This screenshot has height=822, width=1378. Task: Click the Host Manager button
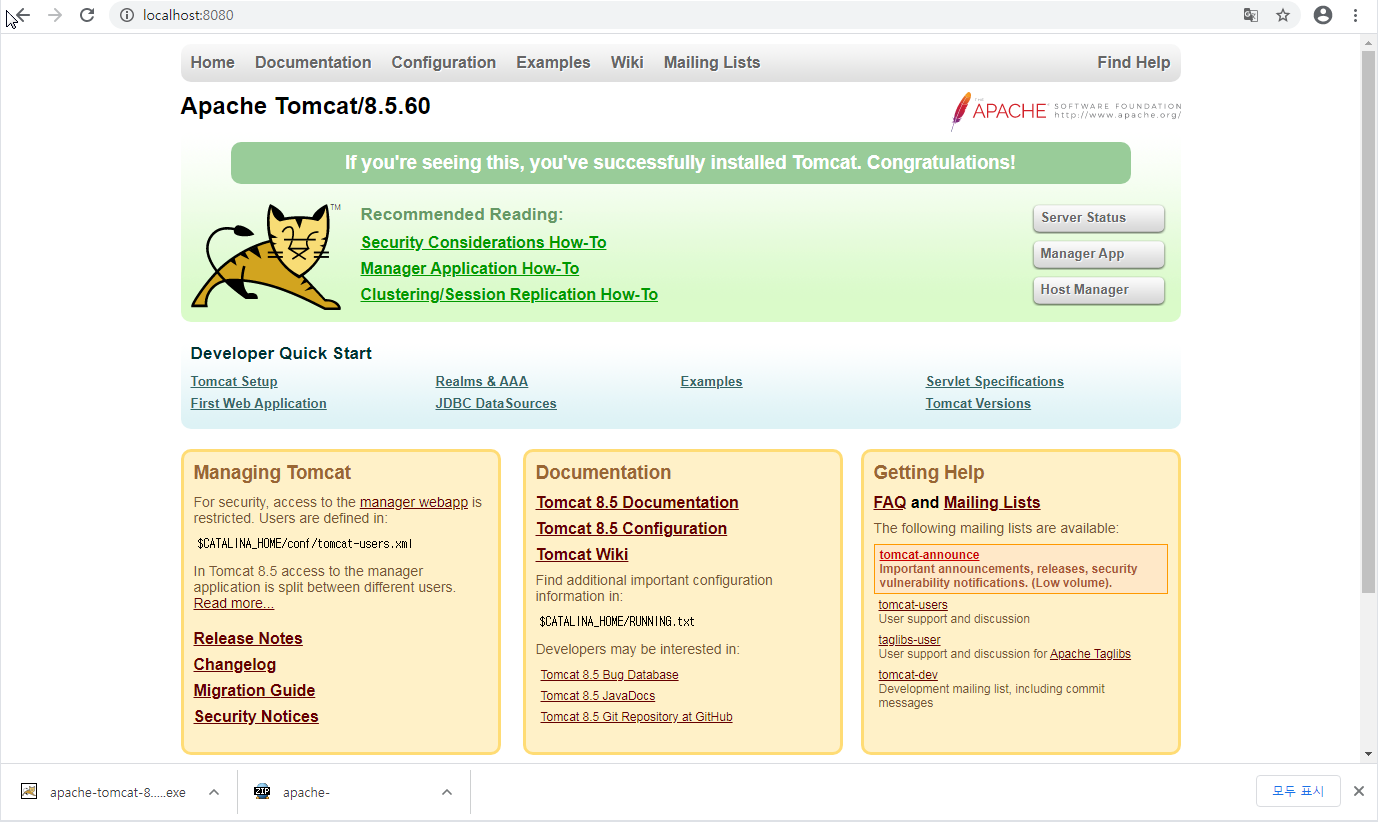(x=1099, y=290)
